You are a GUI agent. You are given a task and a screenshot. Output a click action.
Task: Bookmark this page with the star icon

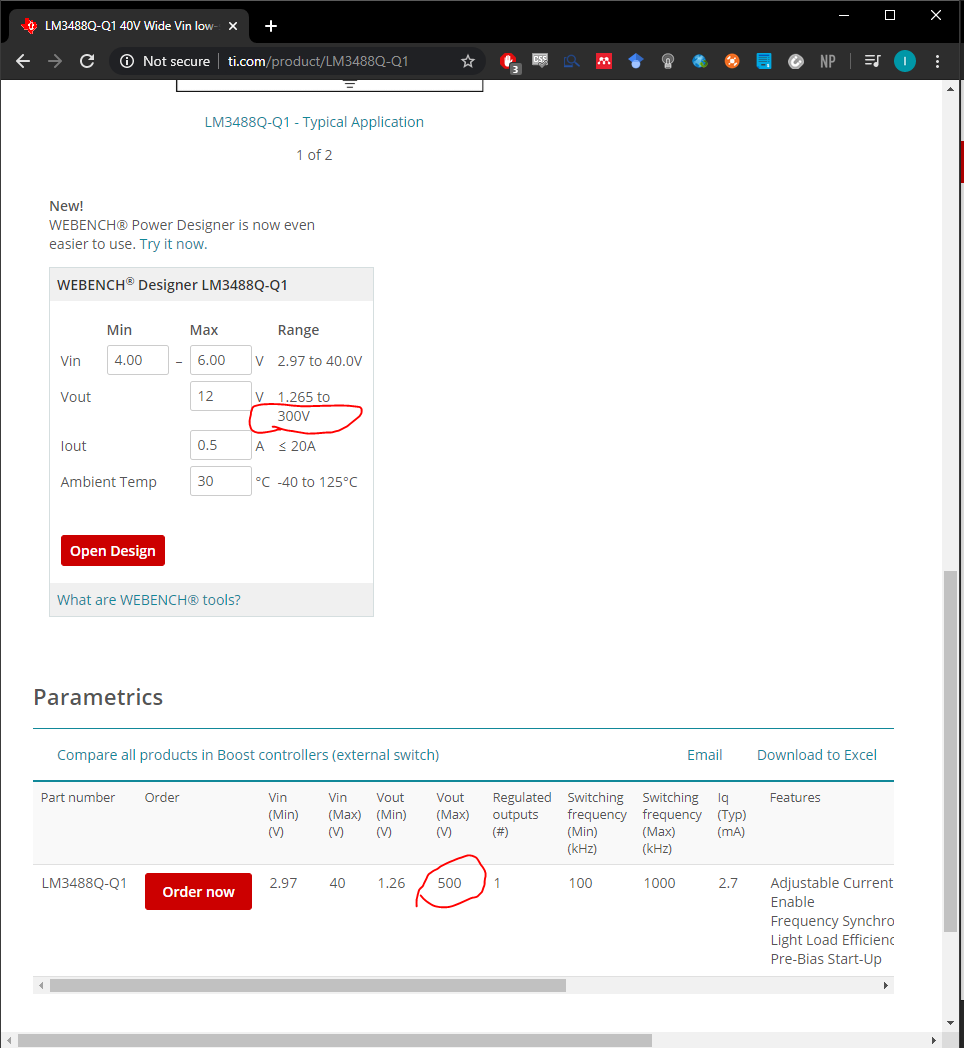click(468, 61)
